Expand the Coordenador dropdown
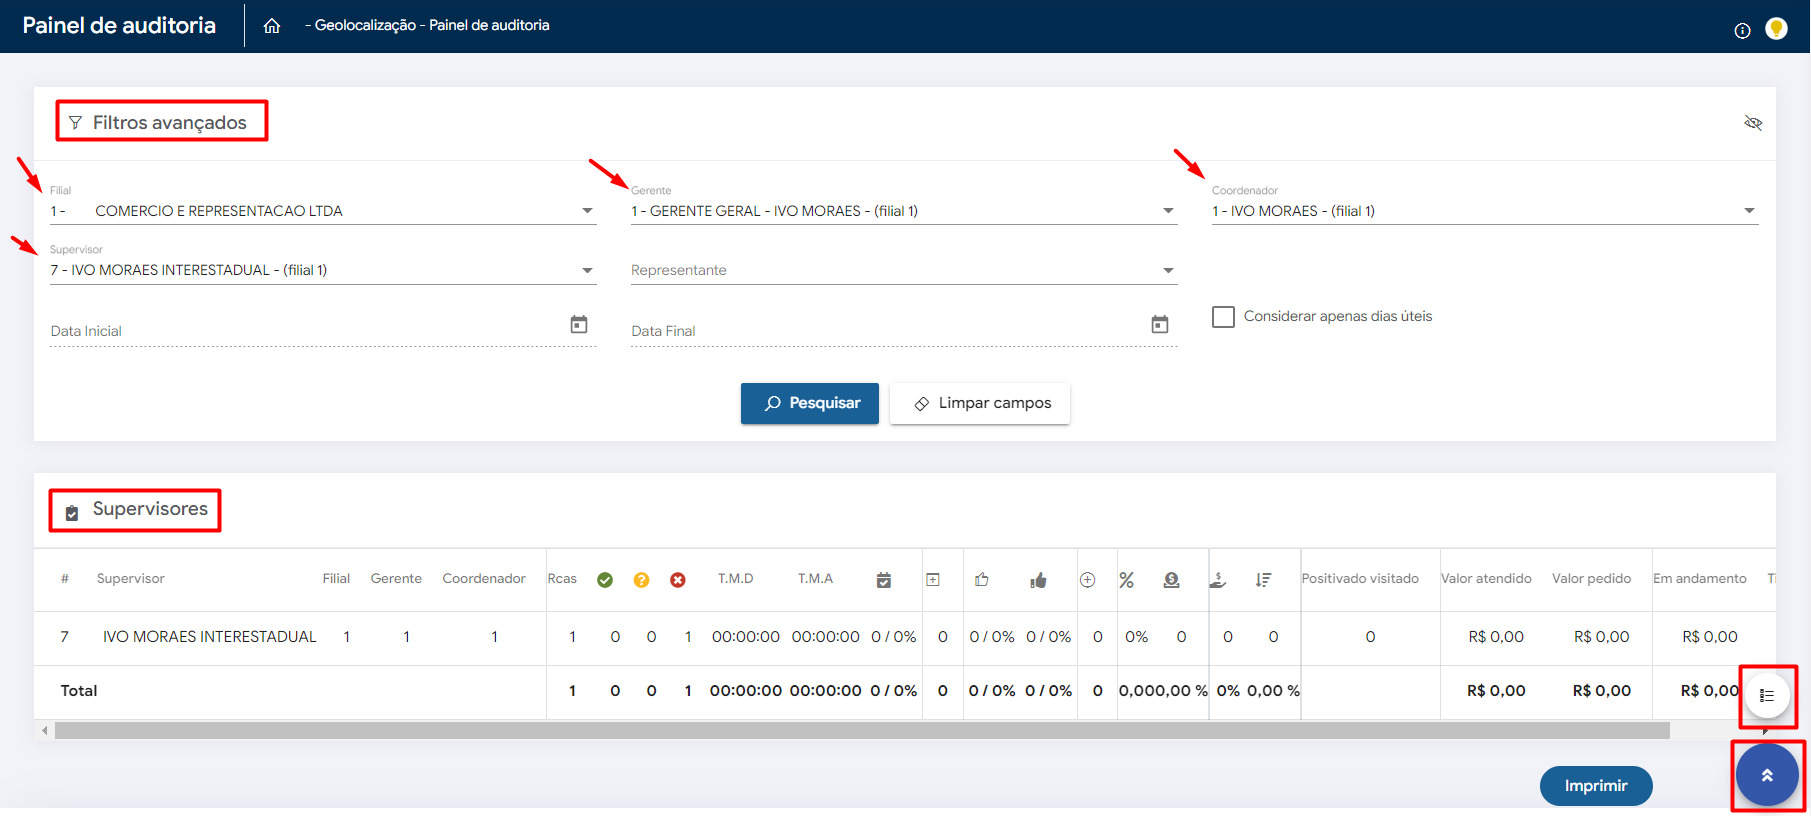Viewport: 1811px width, 816px height. [x=1749, y=211]
